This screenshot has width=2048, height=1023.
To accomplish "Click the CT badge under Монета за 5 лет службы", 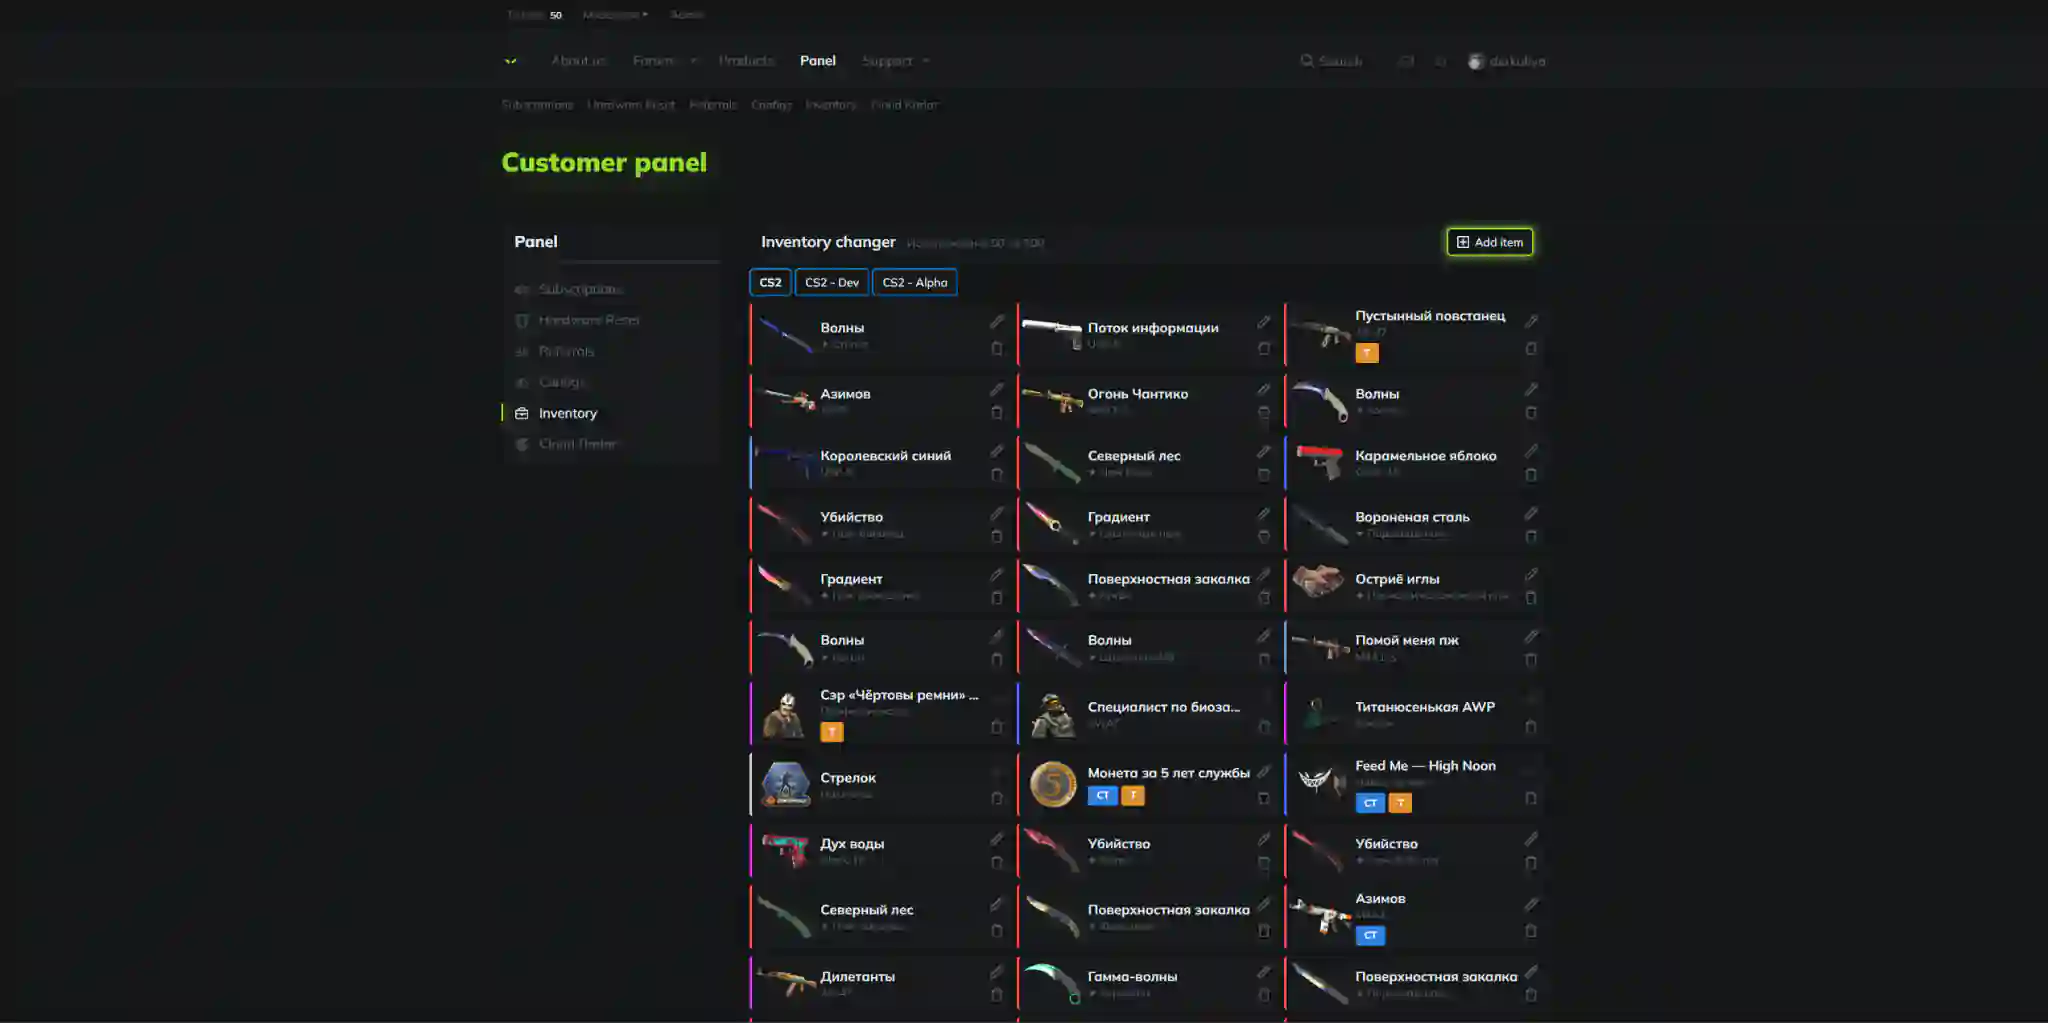I will (1102, 796).
